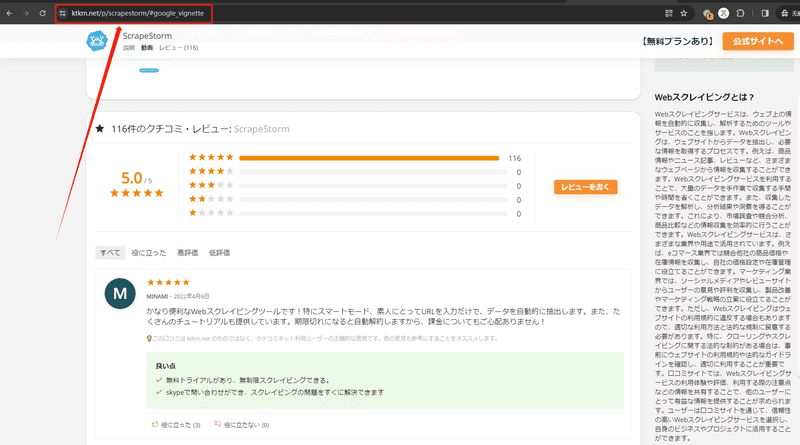Select the three-star rating row

click(355, 185)
